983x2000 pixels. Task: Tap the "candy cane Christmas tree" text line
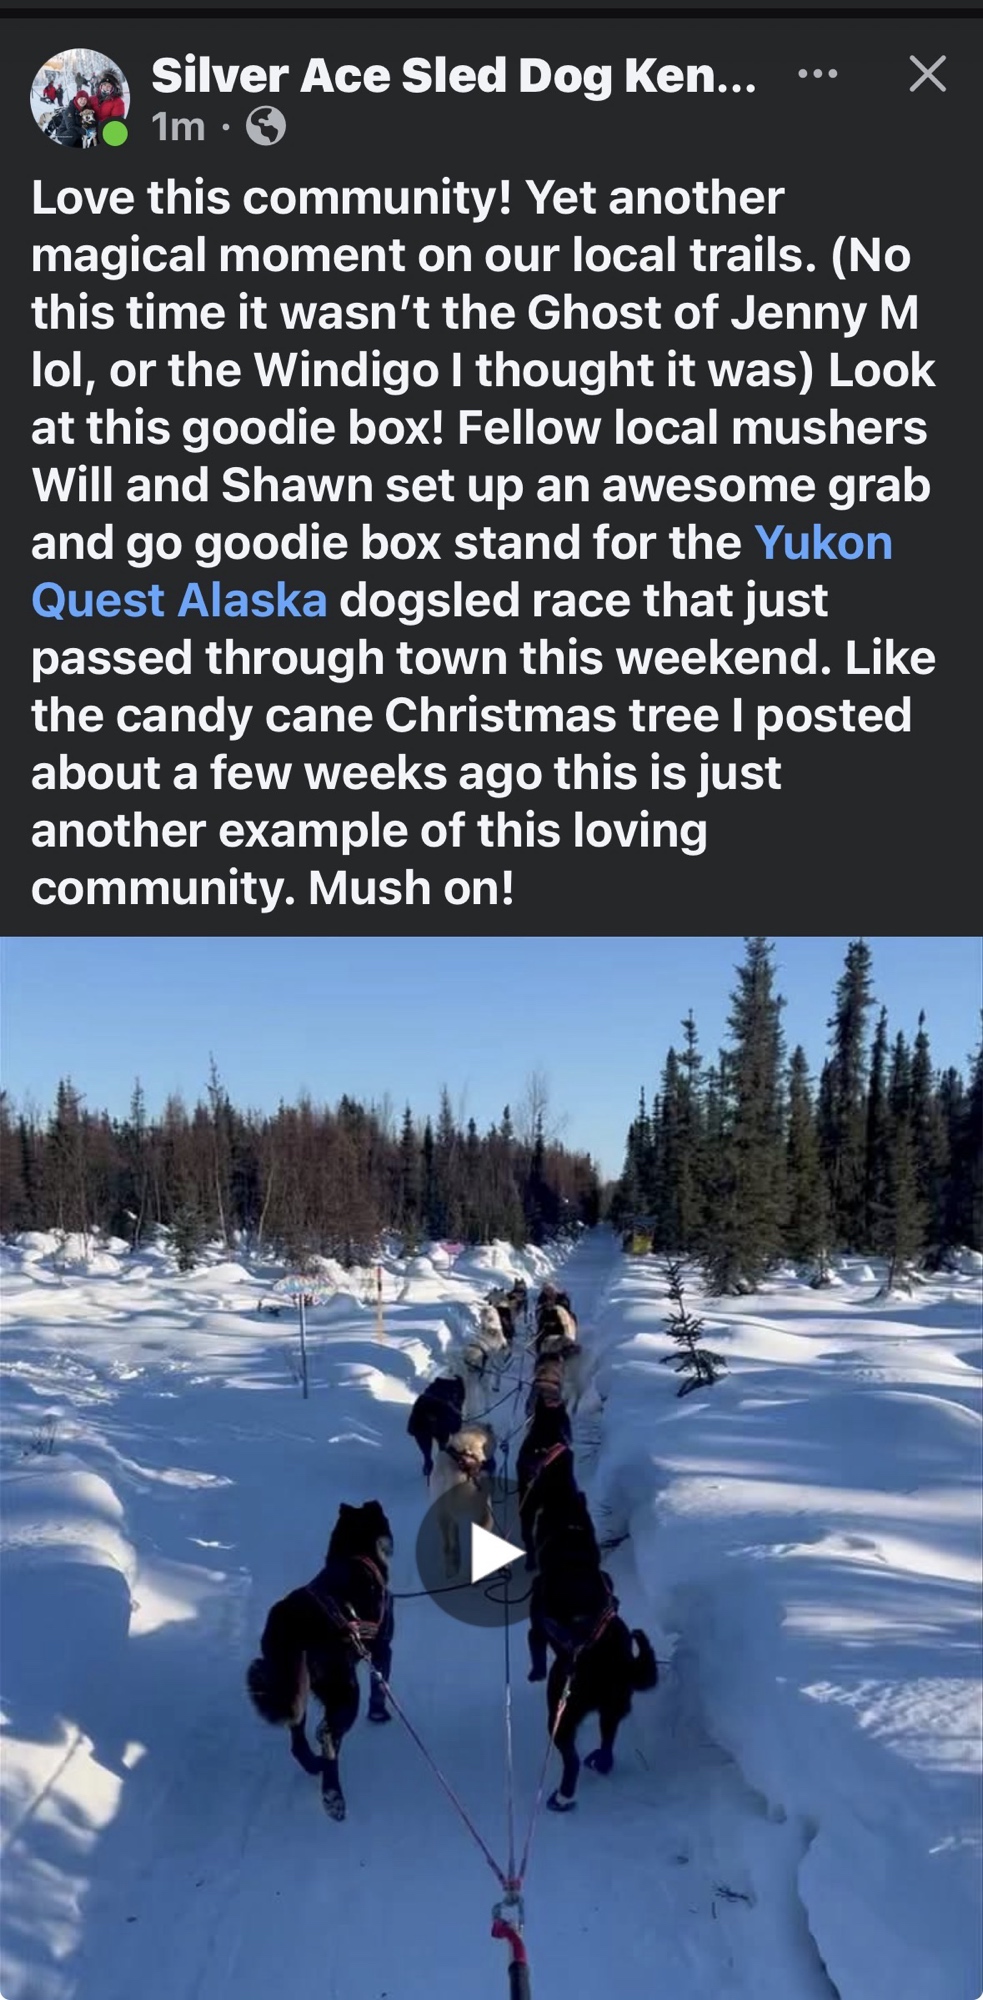471,716
